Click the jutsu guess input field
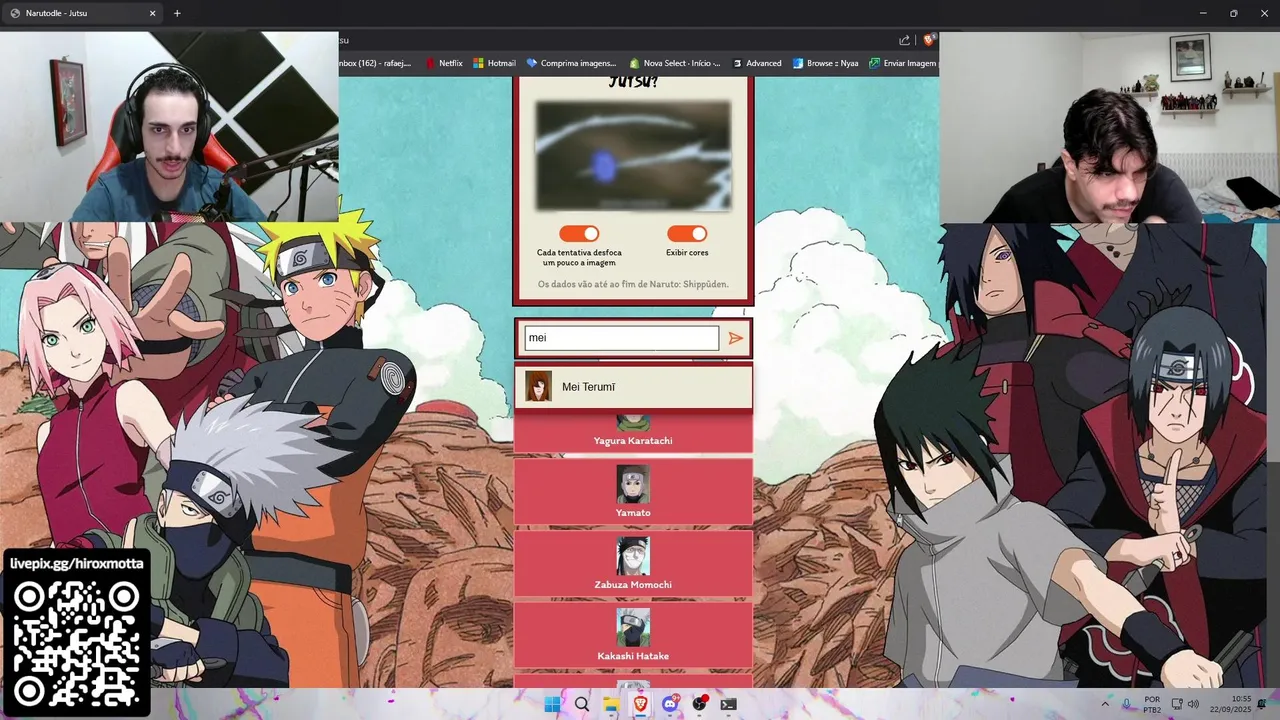The image size is (1280, 720). point(621,338)
